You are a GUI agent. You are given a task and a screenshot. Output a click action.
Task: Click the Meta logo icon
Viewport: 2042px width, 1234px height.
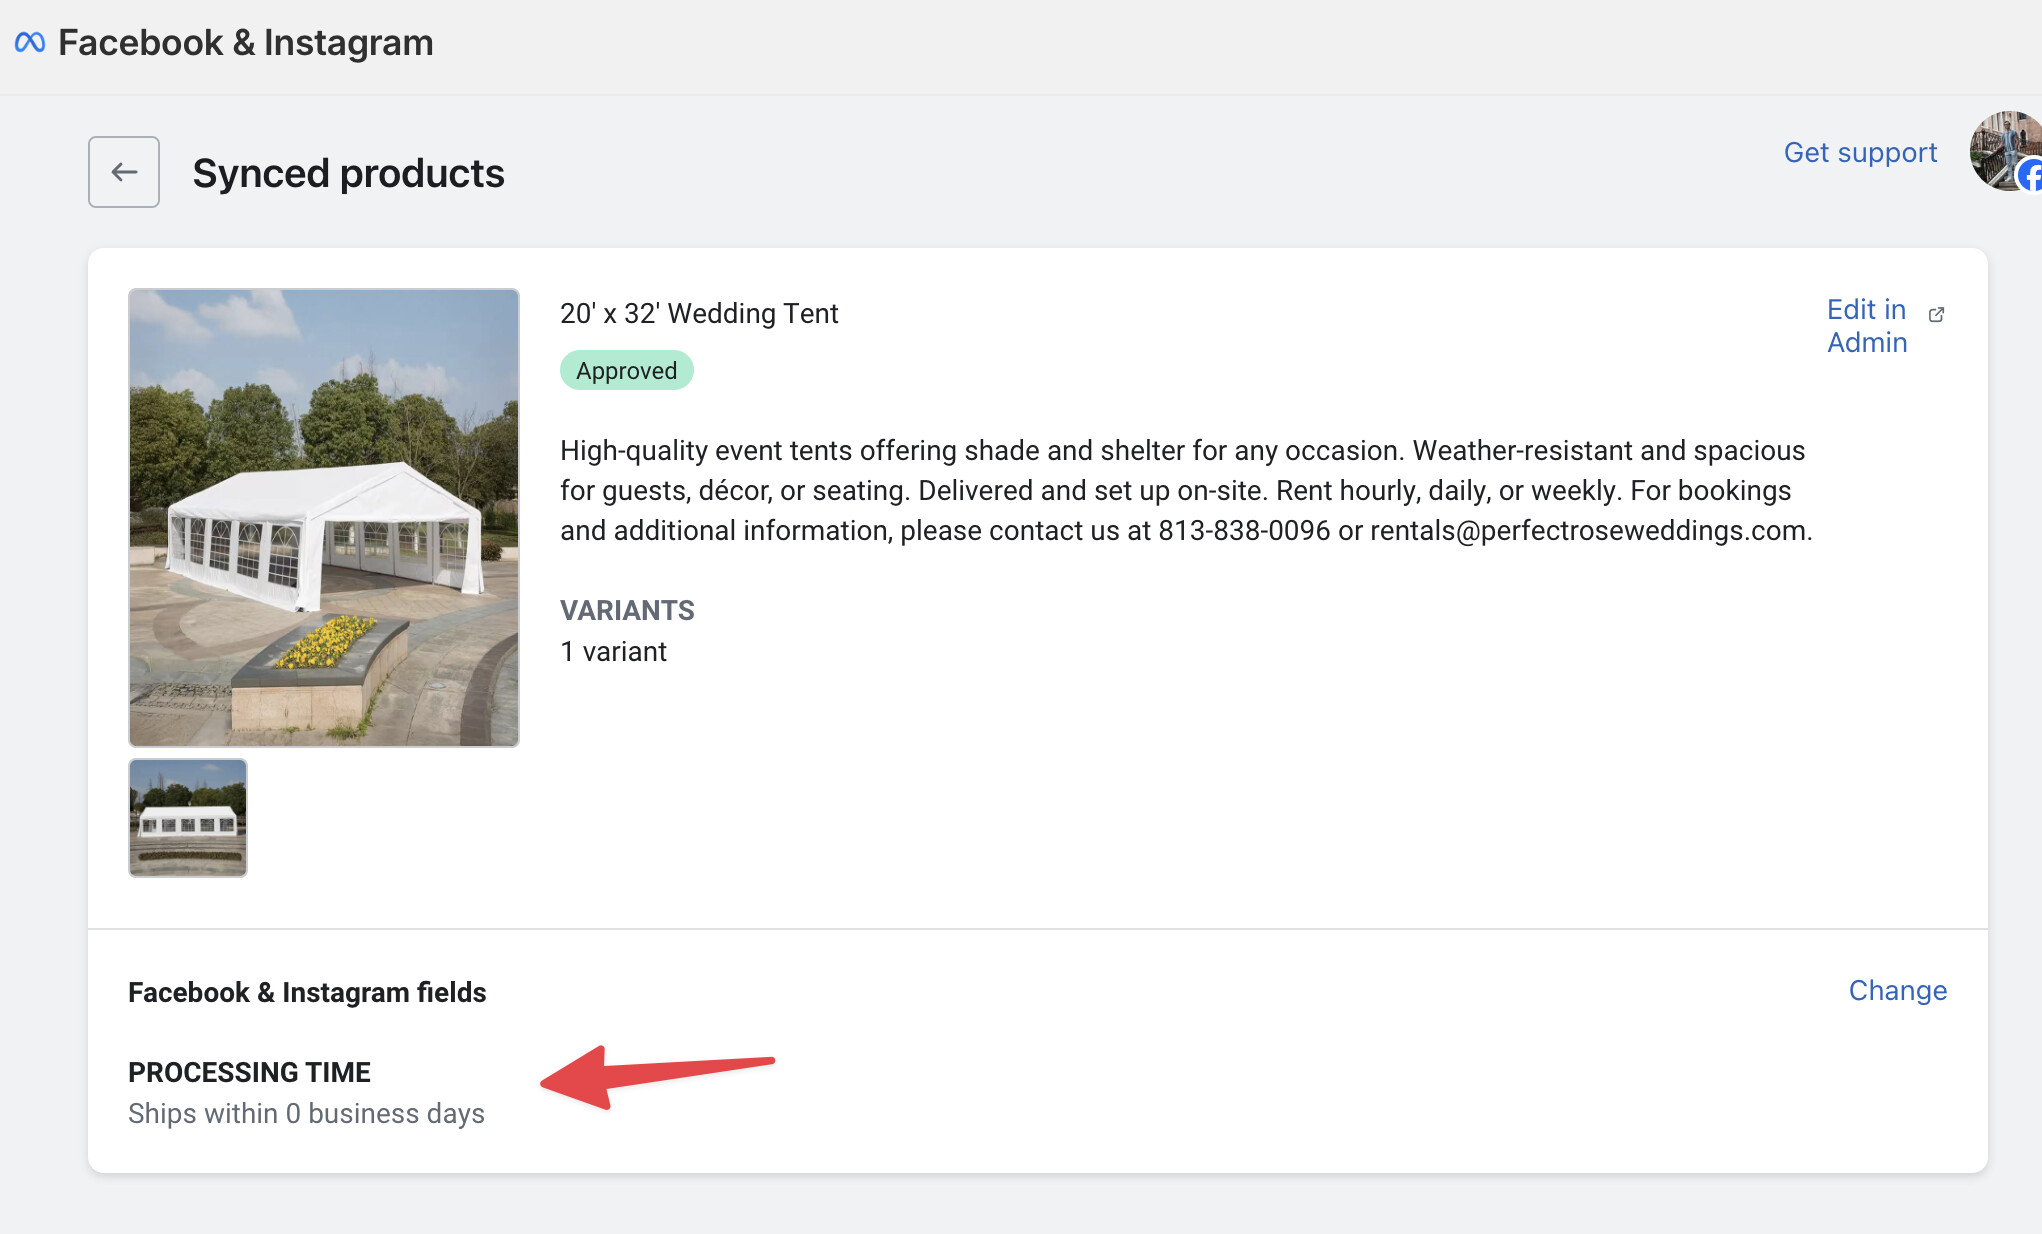pyautogui.click(x=30, y=42)
